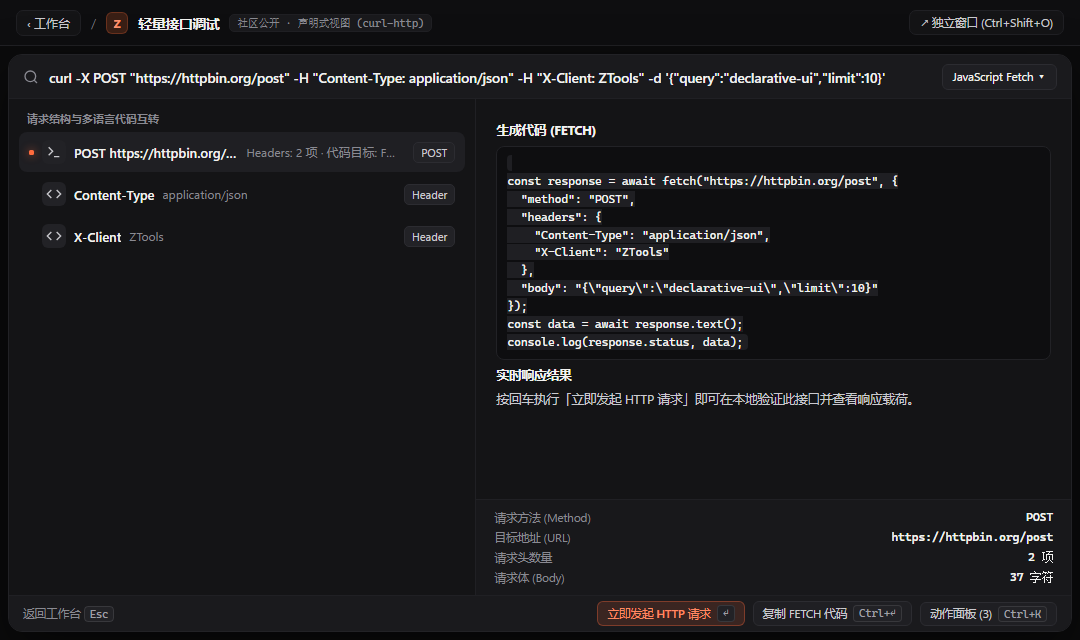Click the code brackets icon beside Content-Type
Viewport: 1080px width, 640px height.
click(54, 194)
